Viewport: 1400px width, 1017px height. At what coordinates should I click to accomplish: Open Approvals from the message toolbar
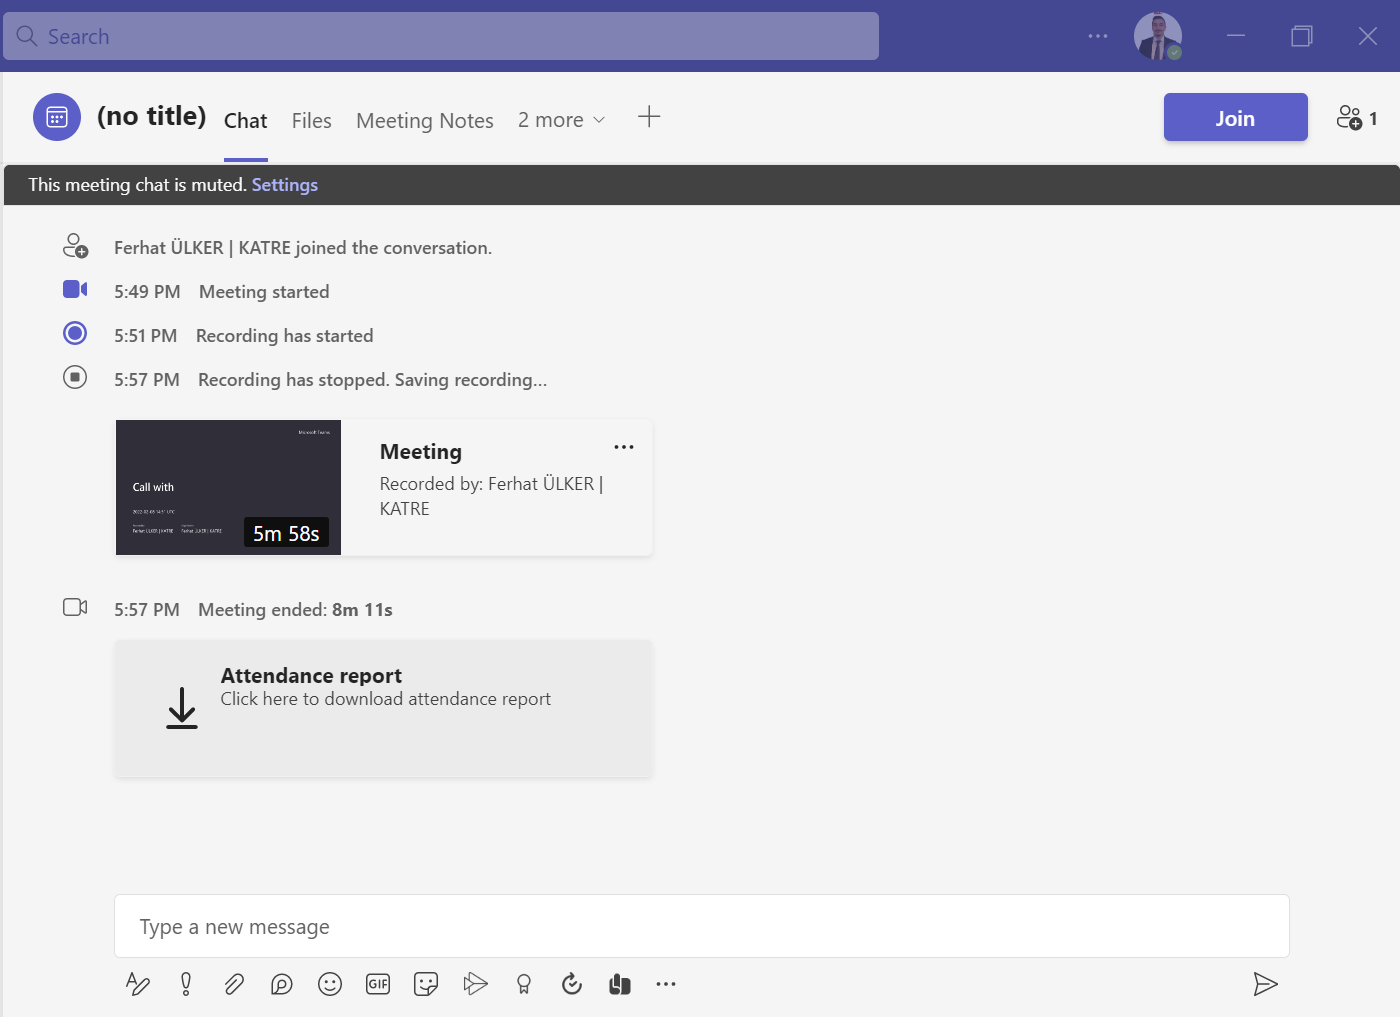pos(572,984)
